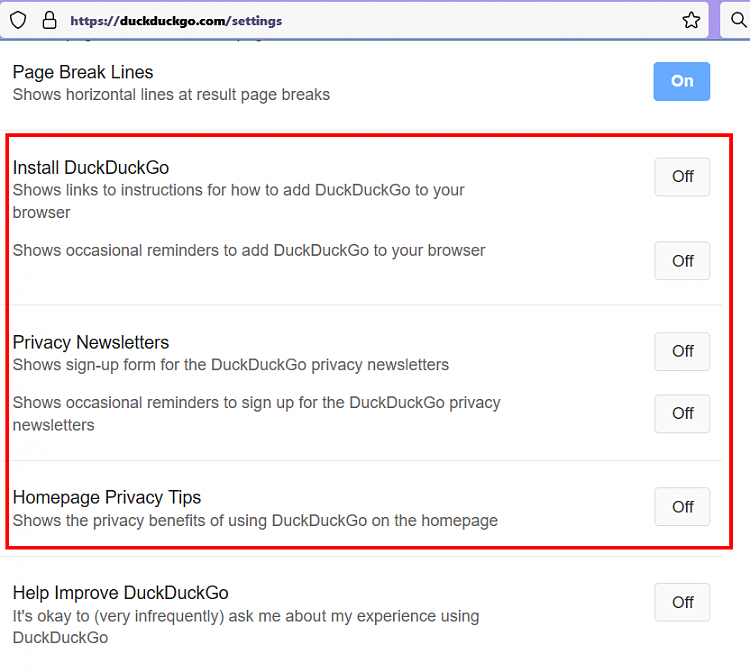Click the Help Improve DuckDuckGo heading

click(x=122, y=593)
